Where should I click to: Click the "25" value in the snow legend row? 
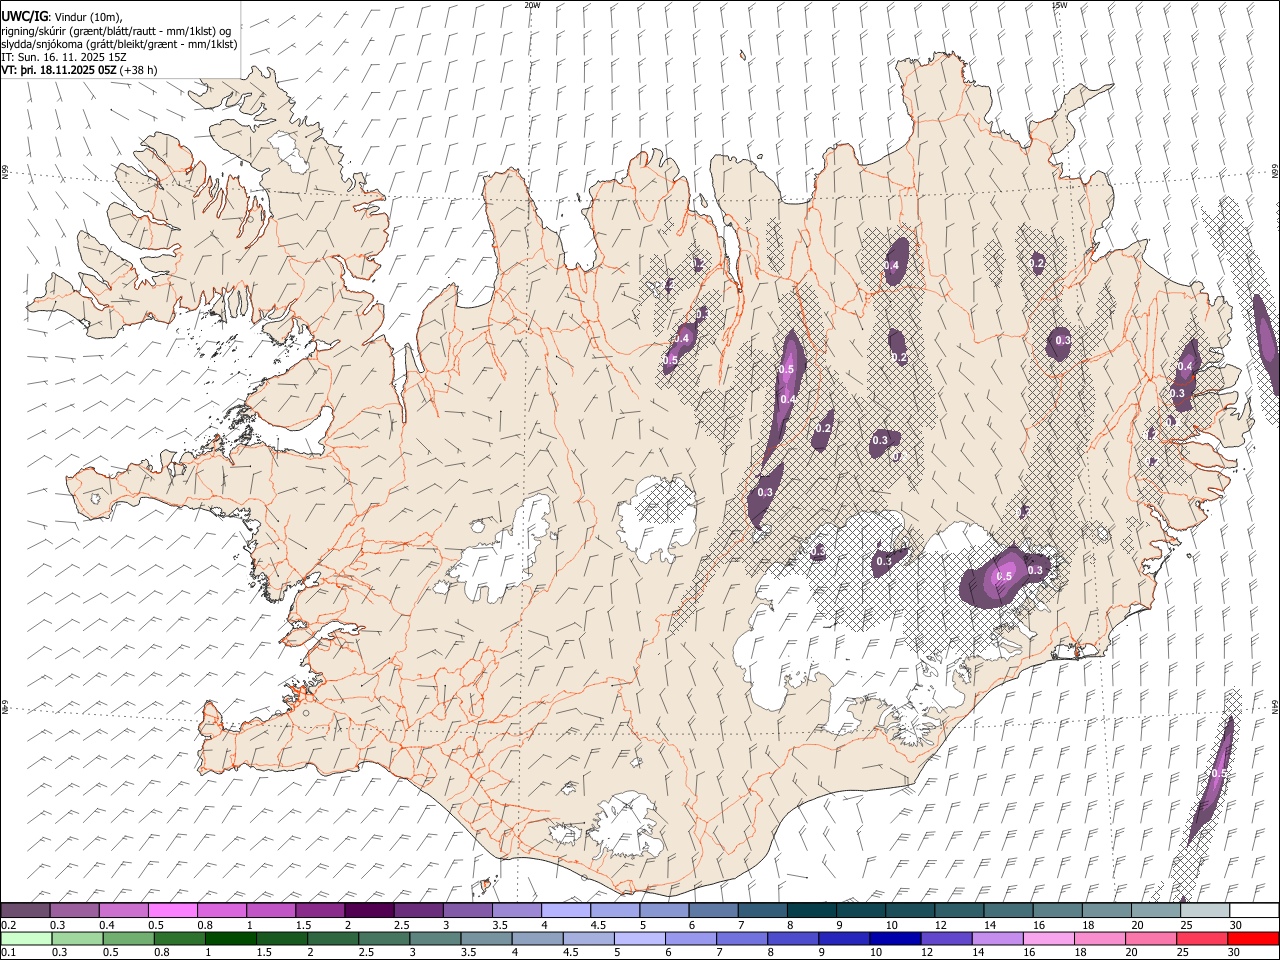[1185, 925]
